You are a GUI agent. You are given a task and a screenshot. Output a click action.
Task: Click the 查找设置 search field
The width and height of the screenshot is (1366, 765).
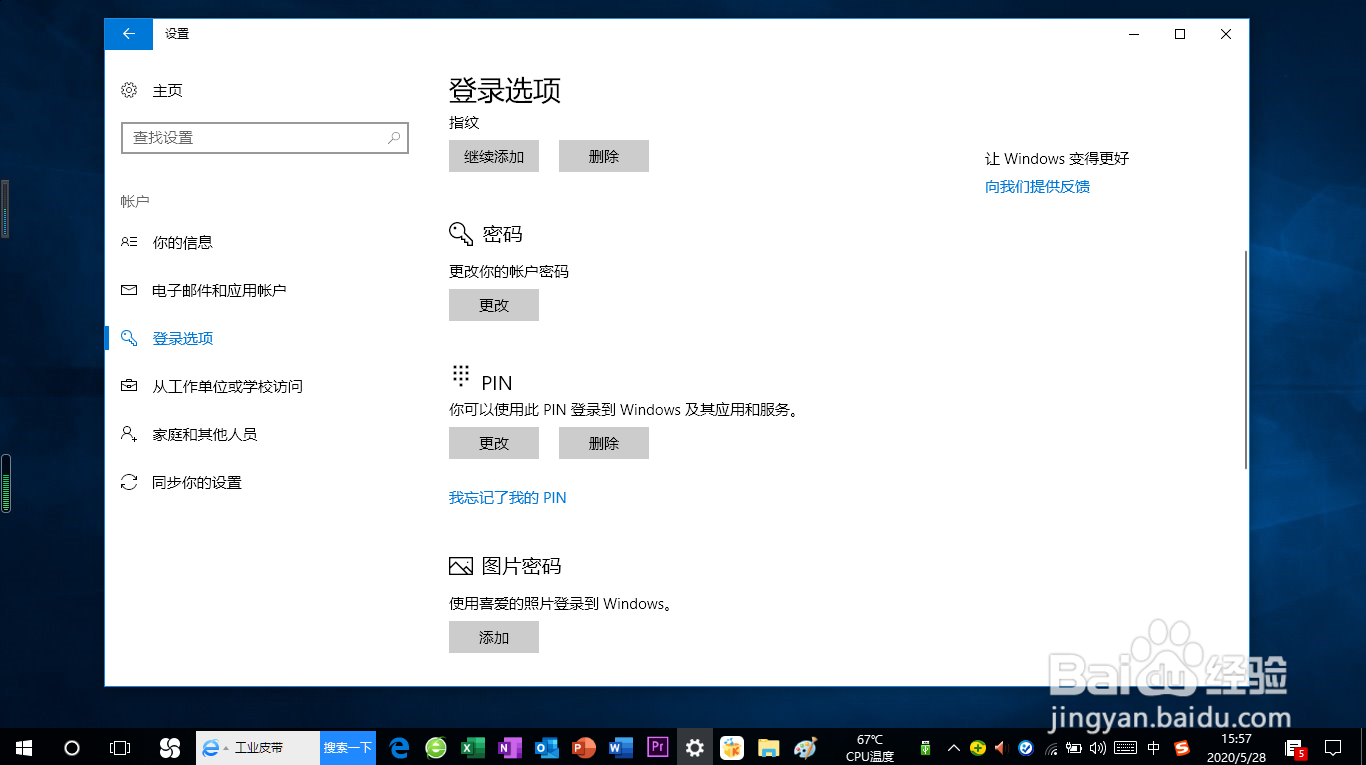click(x=265, y=138)
